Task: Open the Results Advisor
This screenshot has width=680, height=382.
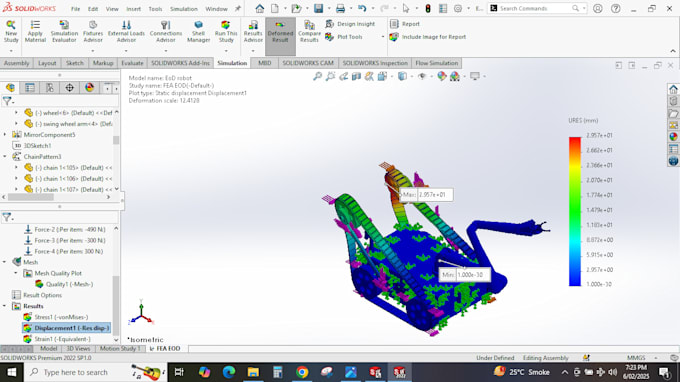Action: pos(253,32)
